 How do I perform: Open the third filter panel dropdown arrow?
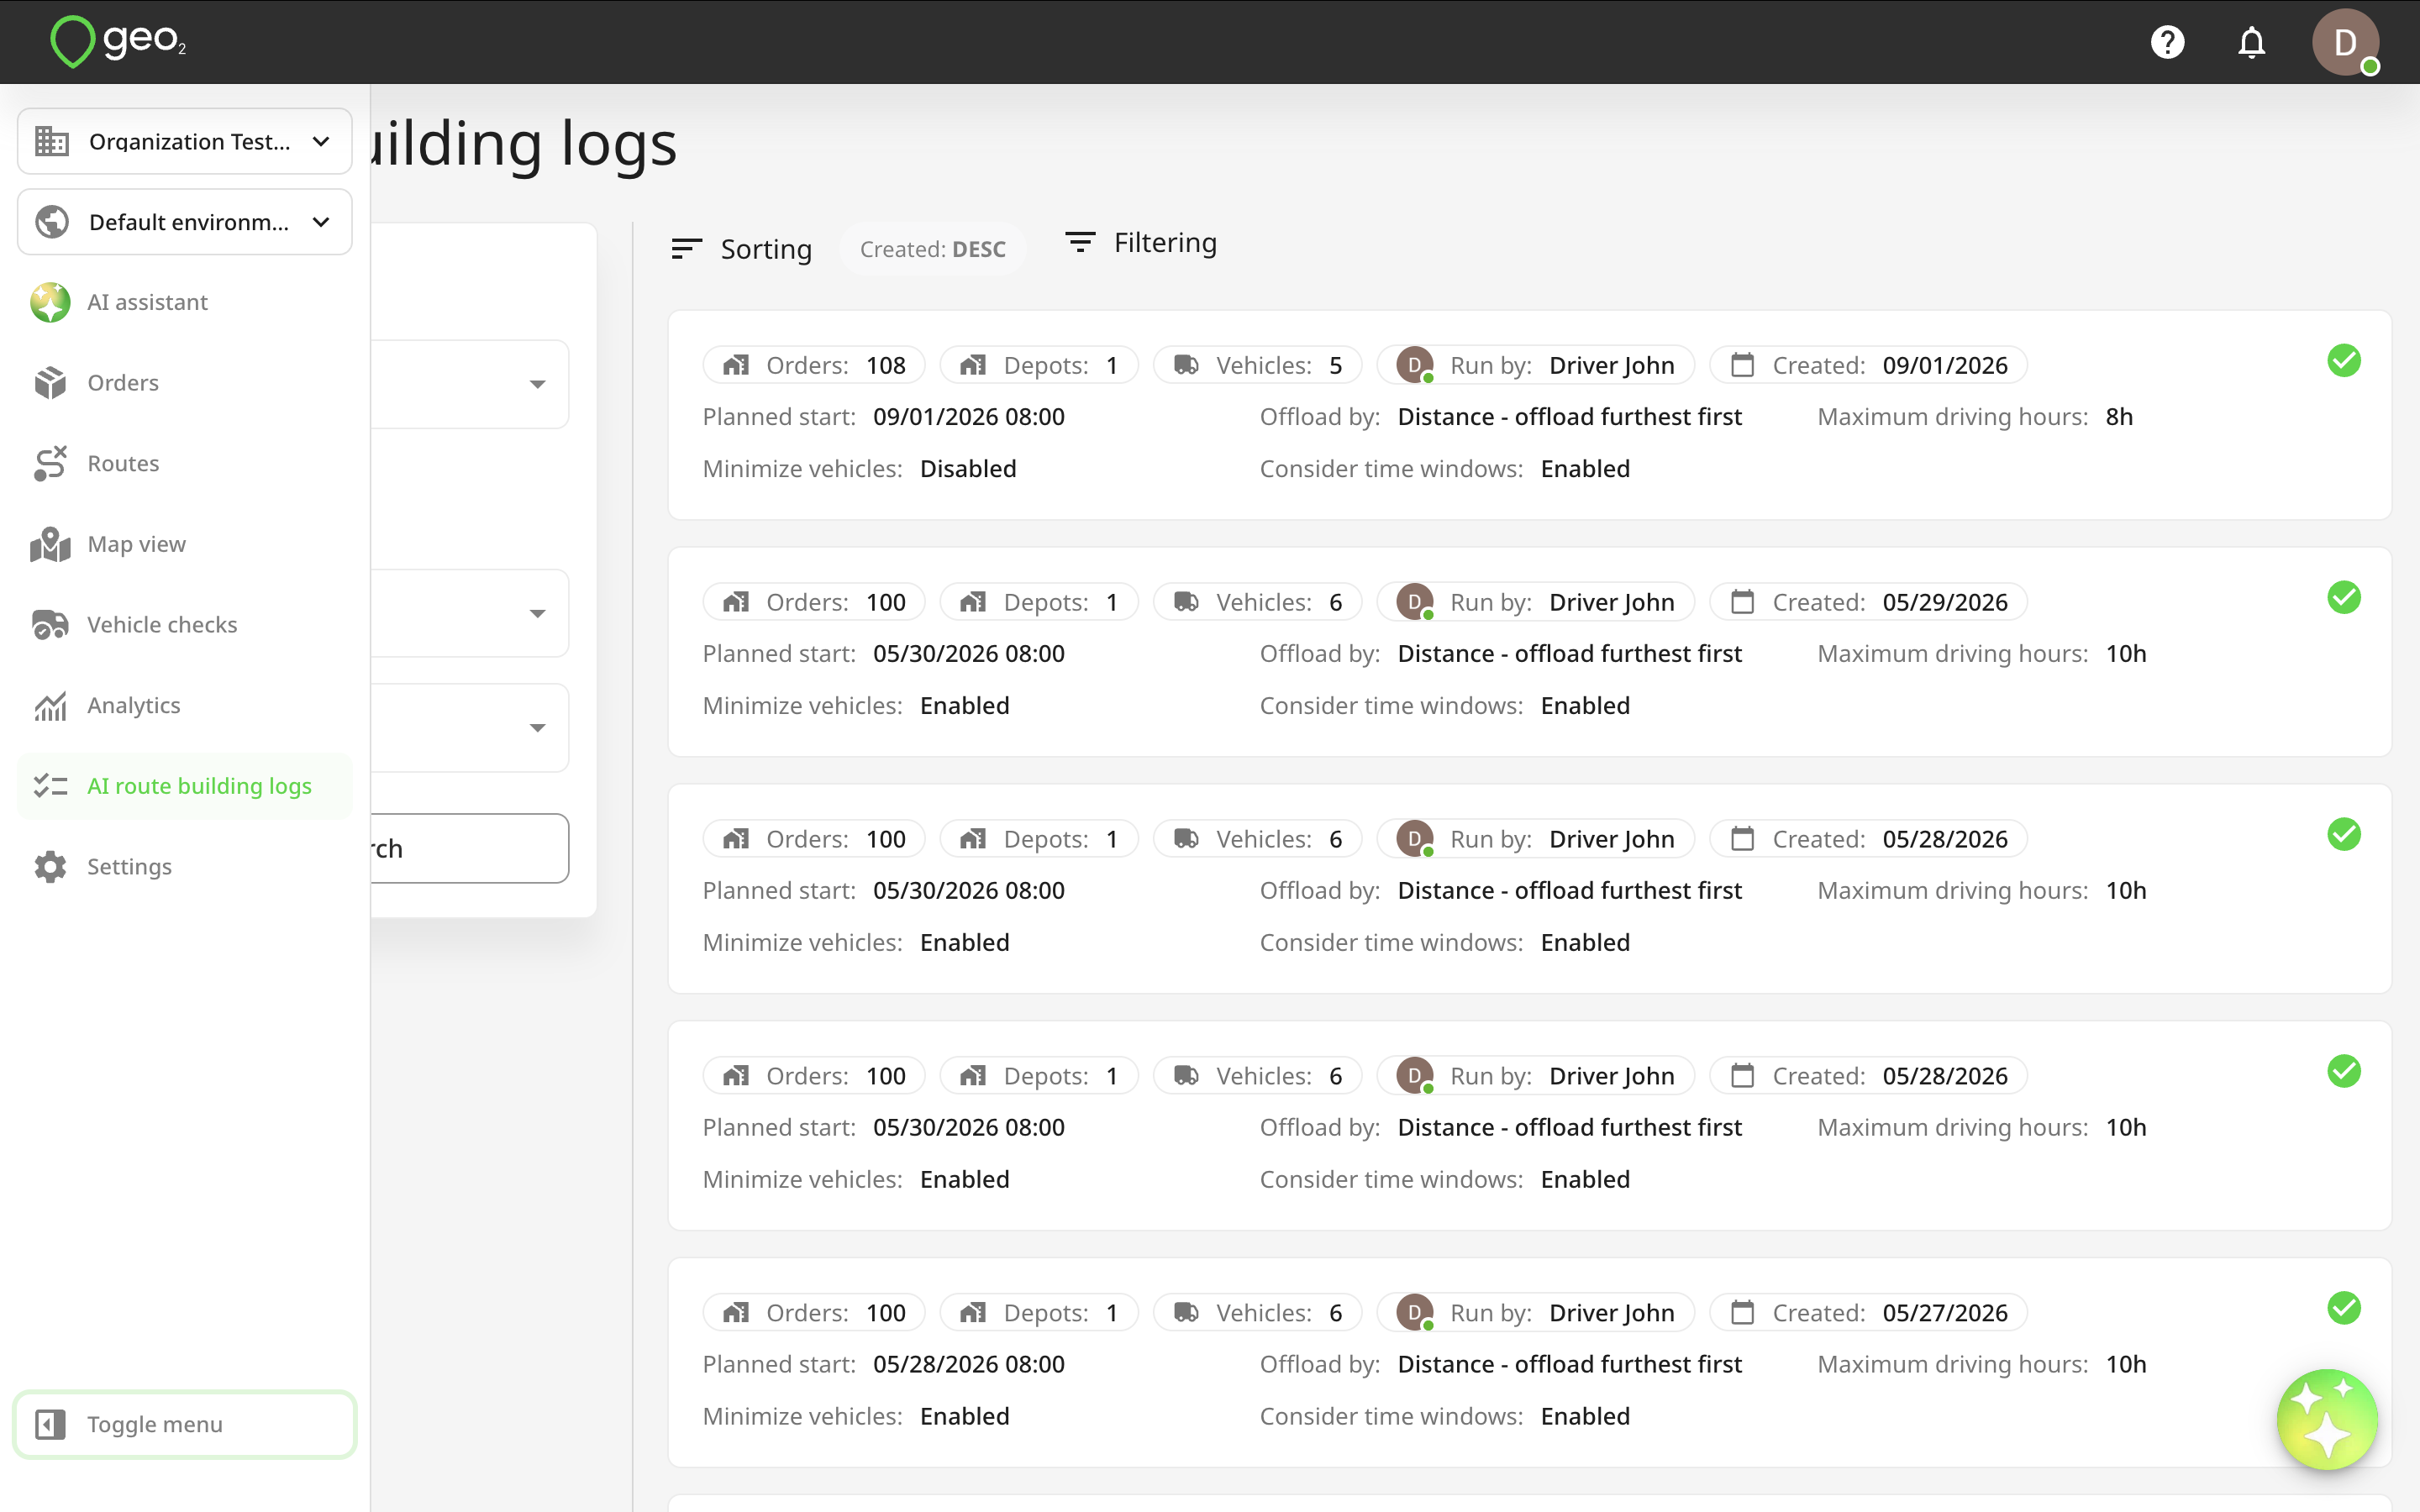click(537, 728)
